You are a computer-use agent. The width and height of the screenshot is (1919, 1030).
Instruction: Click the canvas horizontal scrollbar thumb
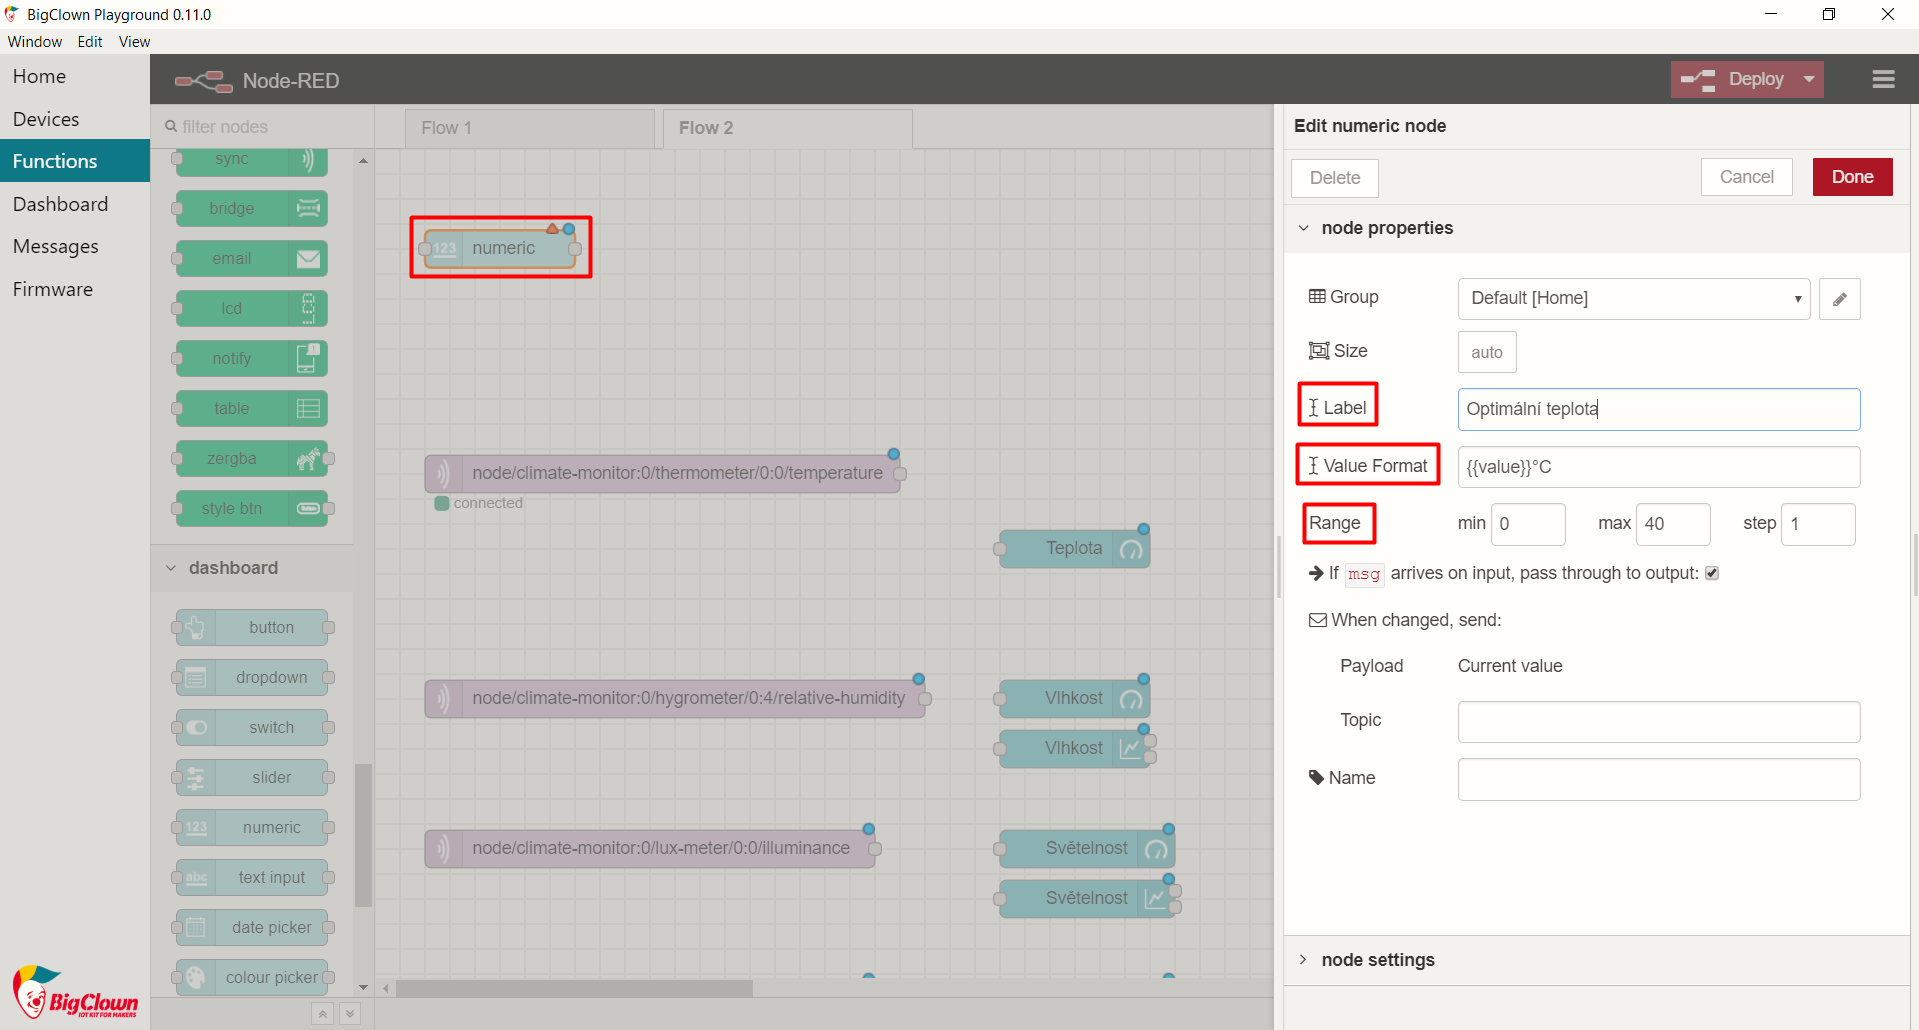tap(574, 988)
